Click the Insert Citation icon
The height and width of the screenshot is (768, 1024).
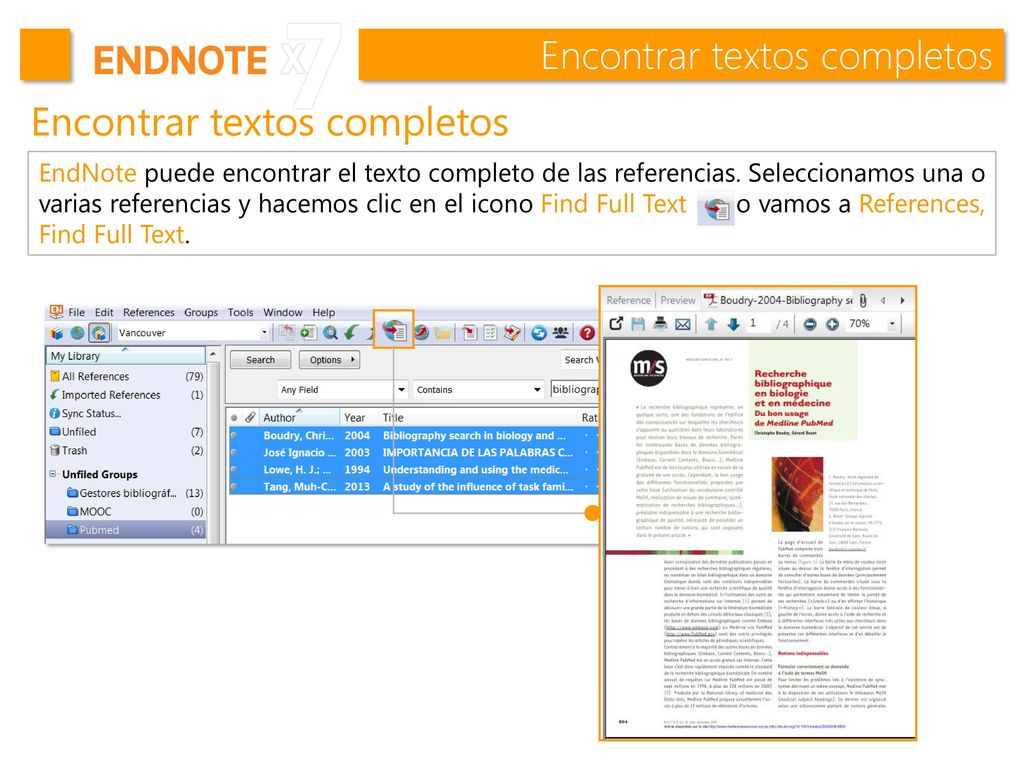470,333
